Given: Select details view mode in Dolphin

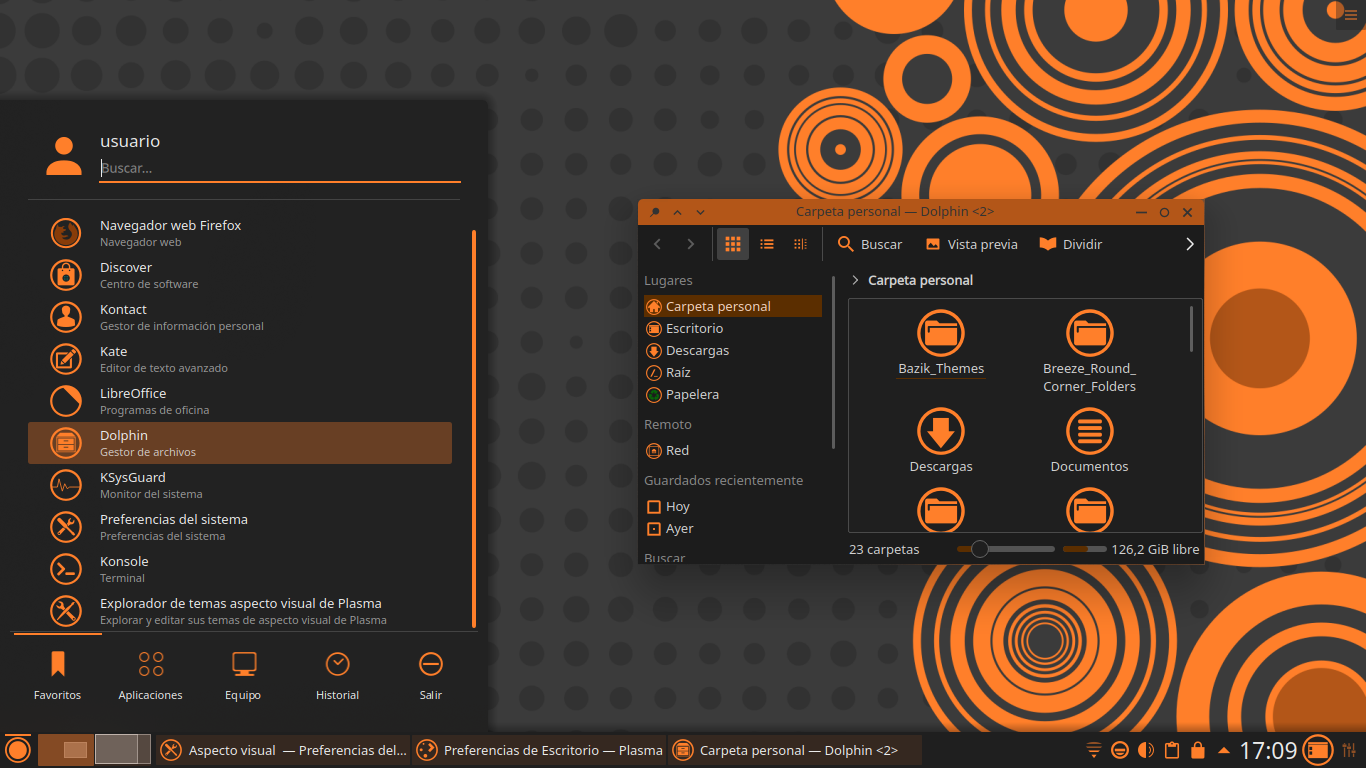Looking at the screenshot, I should pyautogui.click(x=800, y=244).
